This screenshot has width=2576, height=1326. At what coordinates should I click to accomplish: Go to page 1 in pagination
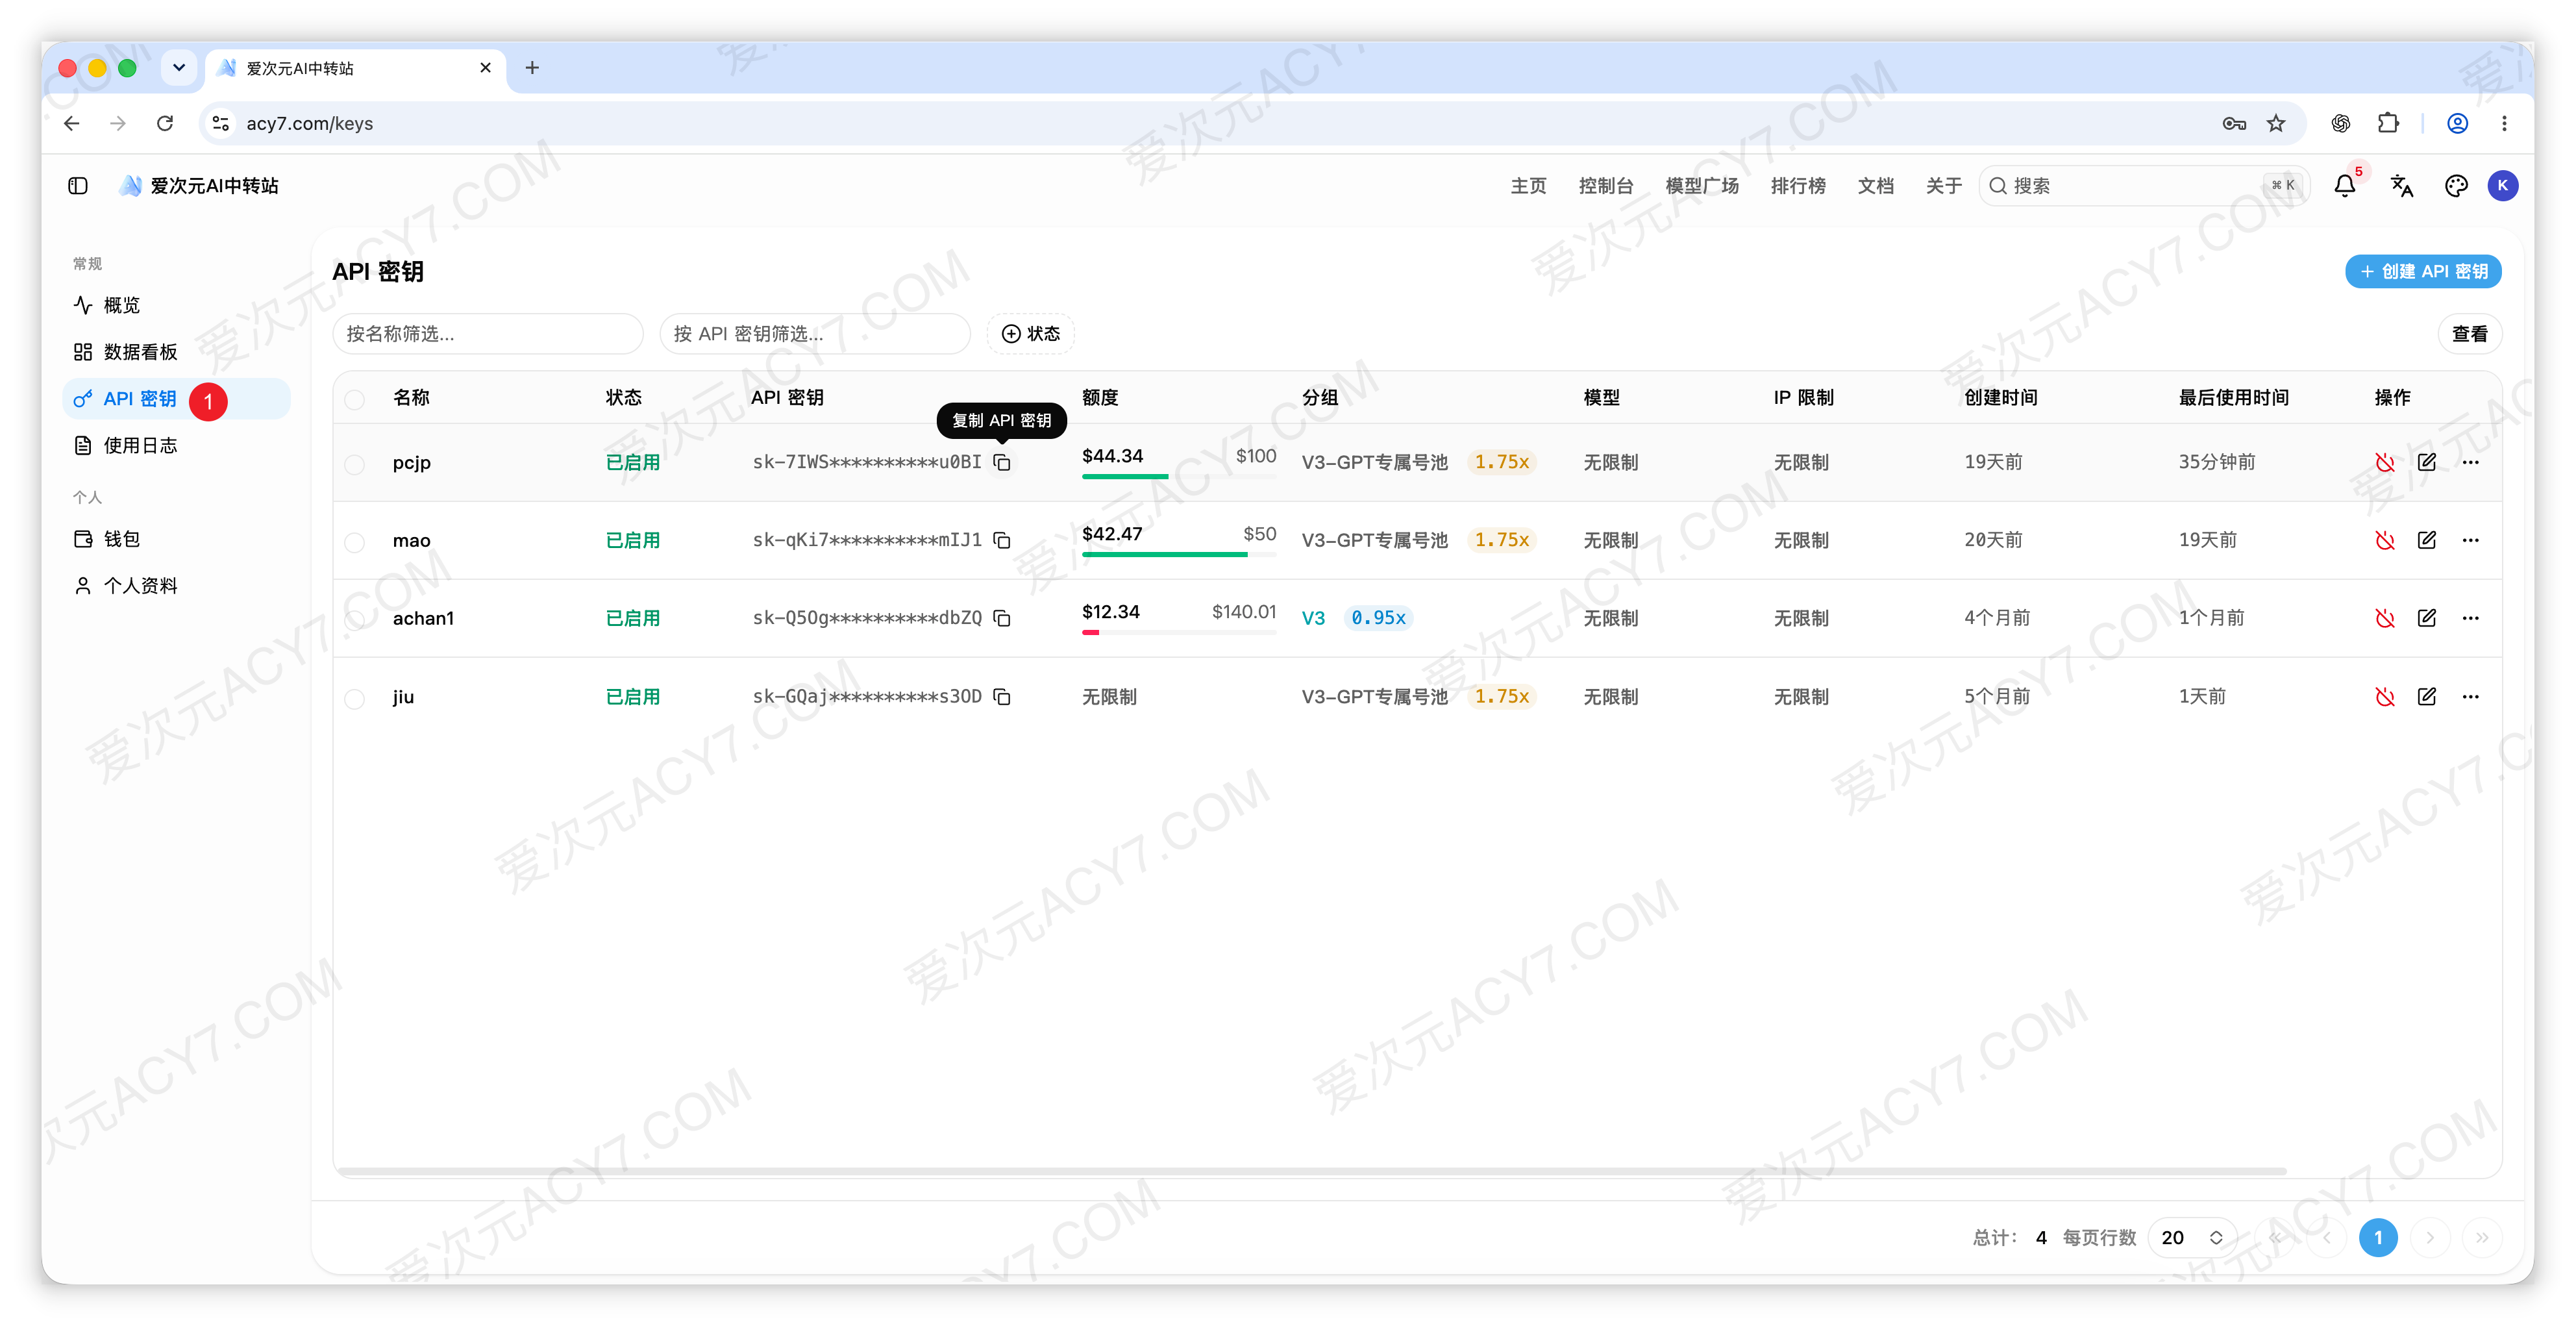coord(2378,1237)
